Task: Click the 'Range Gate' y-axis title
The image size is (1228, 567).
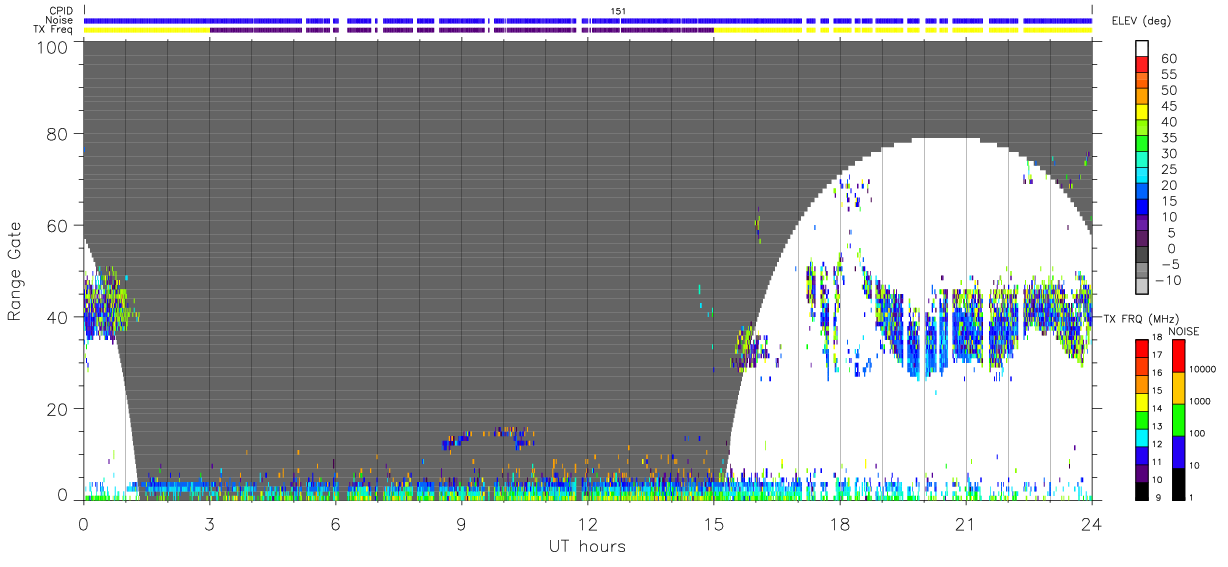Action: (15, 272)
